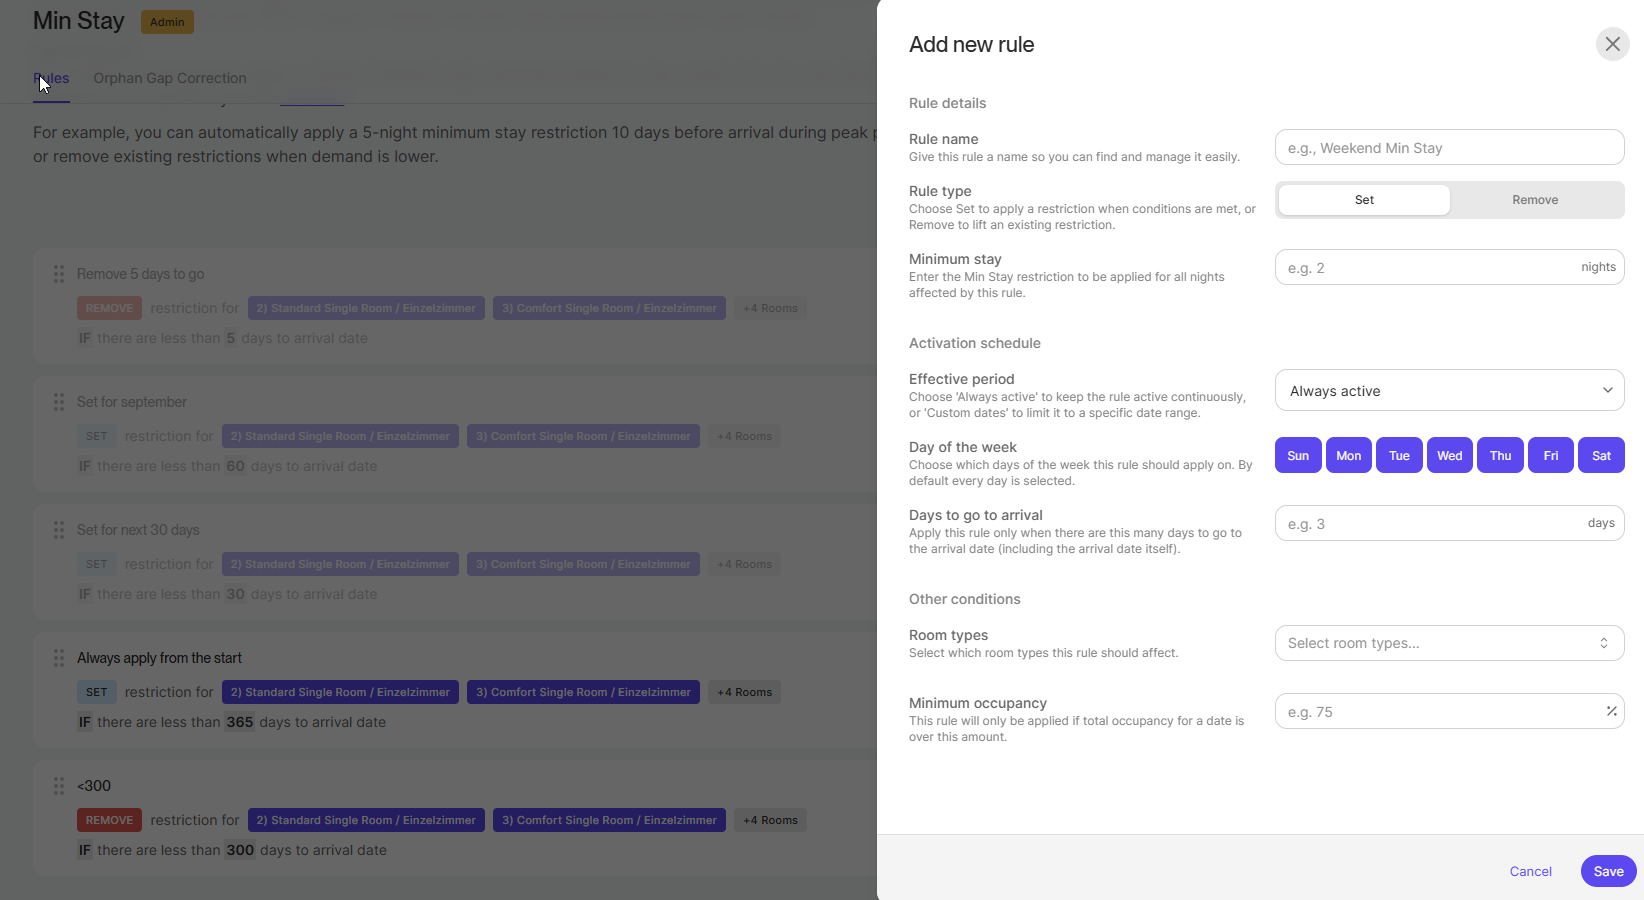This screenshot has height=900, width=1644.
Task: Click percent icon in Minimum occupancy field
Action: [1611, 711]
